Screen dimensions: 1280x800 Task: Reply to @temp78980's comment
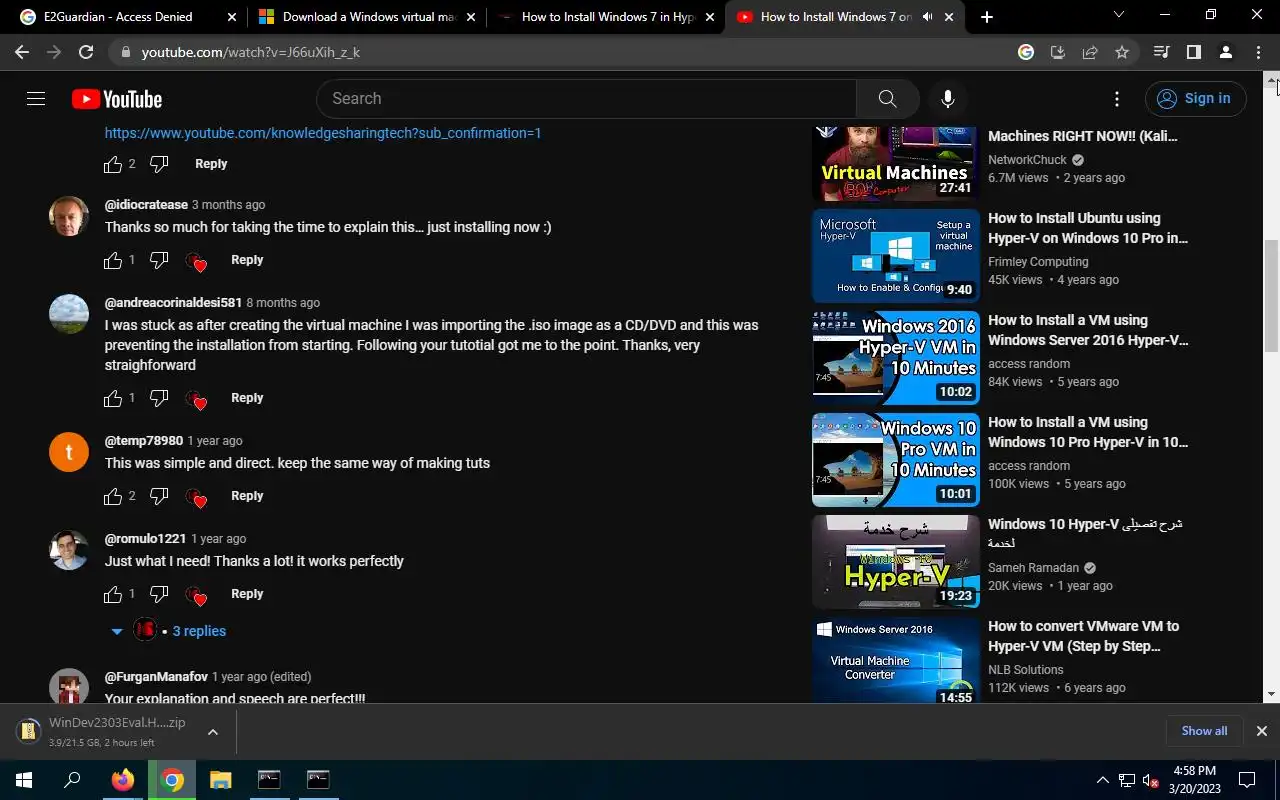pos(247,496)
